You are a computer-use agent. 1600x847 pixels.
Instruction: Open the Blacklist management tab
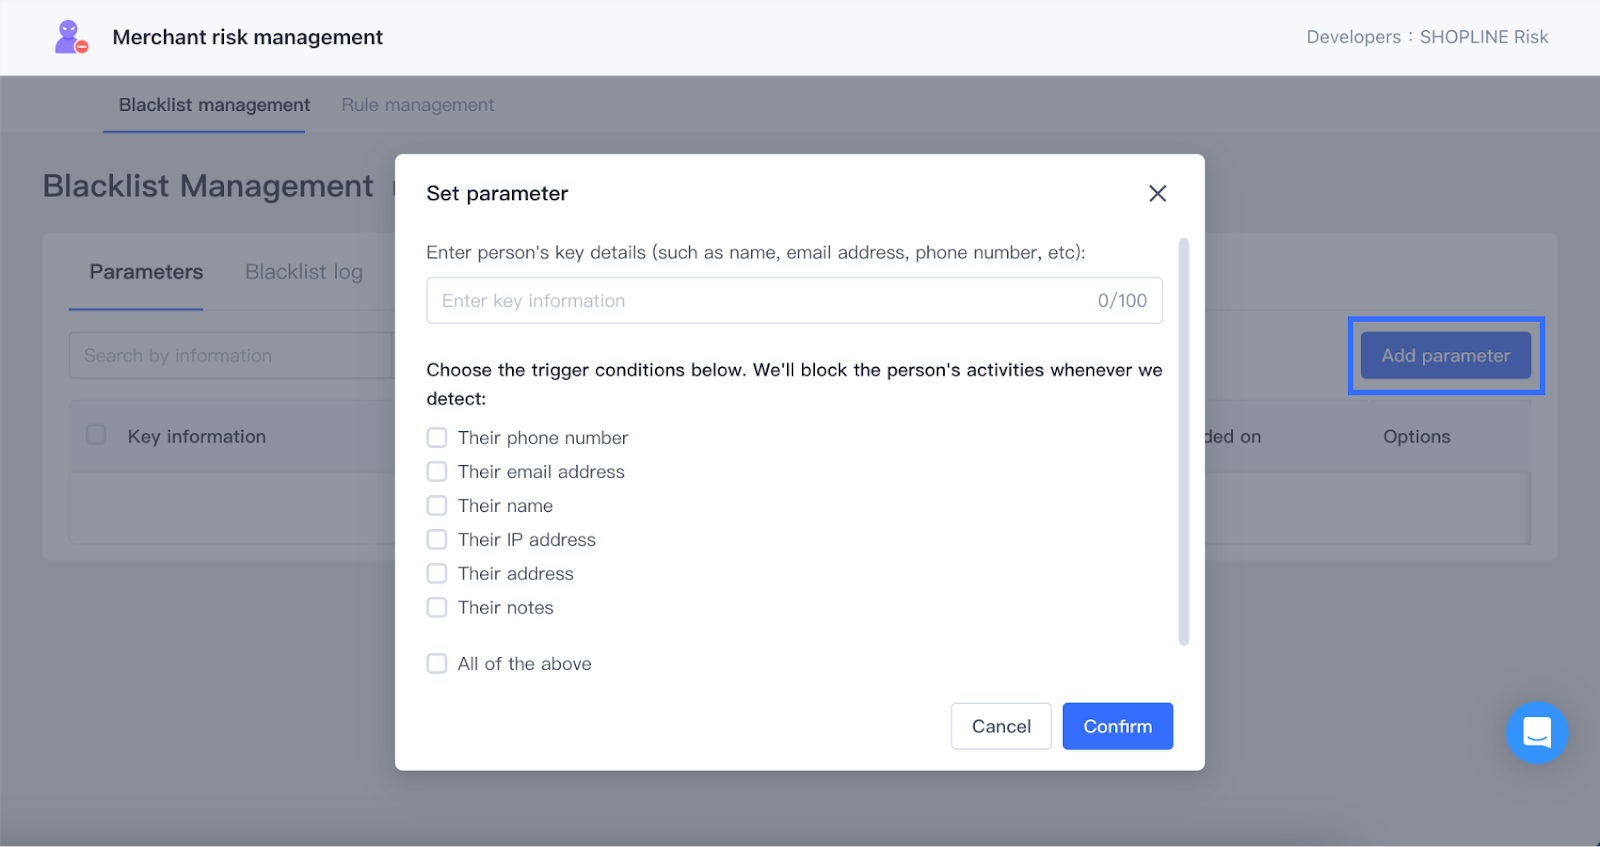click(x=214, y=105)
